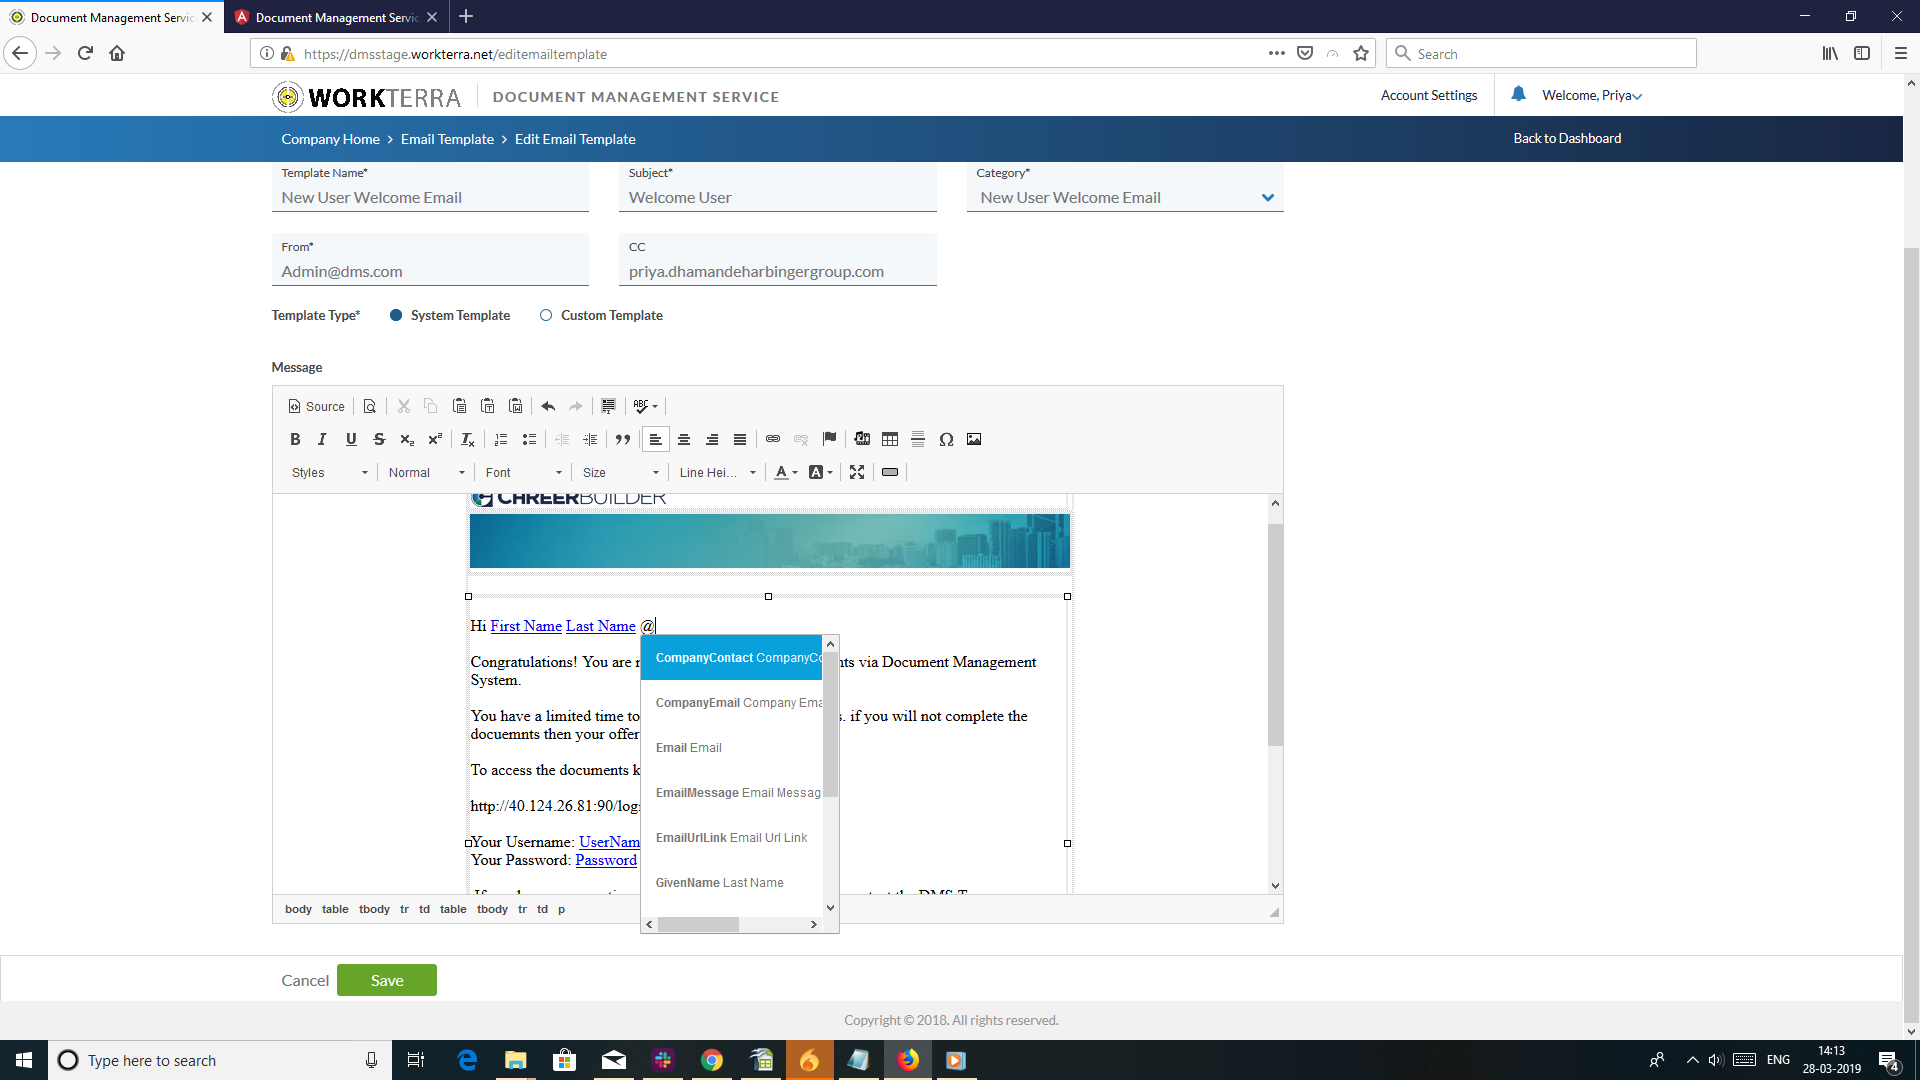1920x1080 pixels.
Task: Click the Insert Link icon
Action: tap(773, 439)
